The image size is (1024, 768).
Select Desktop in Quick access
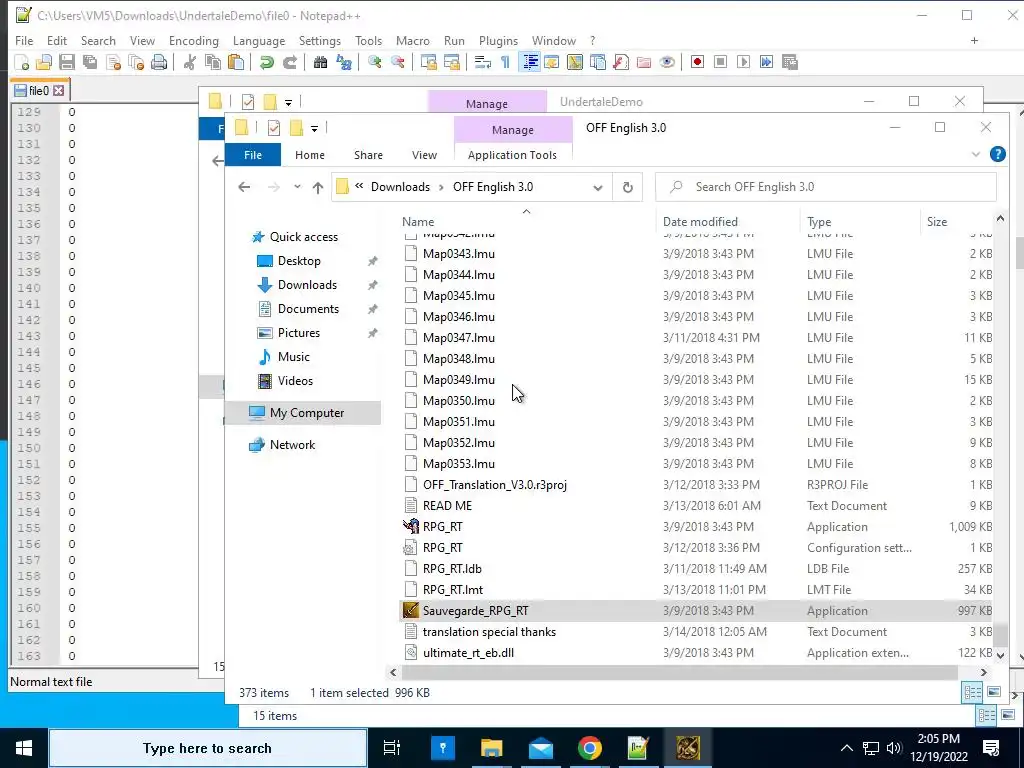(299, 261)
